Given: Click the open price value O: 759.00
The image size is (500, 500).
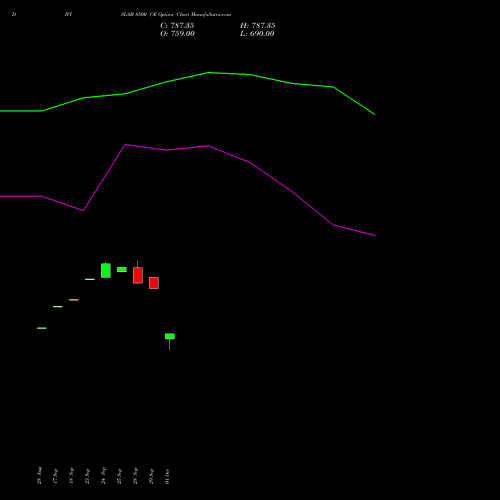Looking at the screenshot, I should pos(177,34).
